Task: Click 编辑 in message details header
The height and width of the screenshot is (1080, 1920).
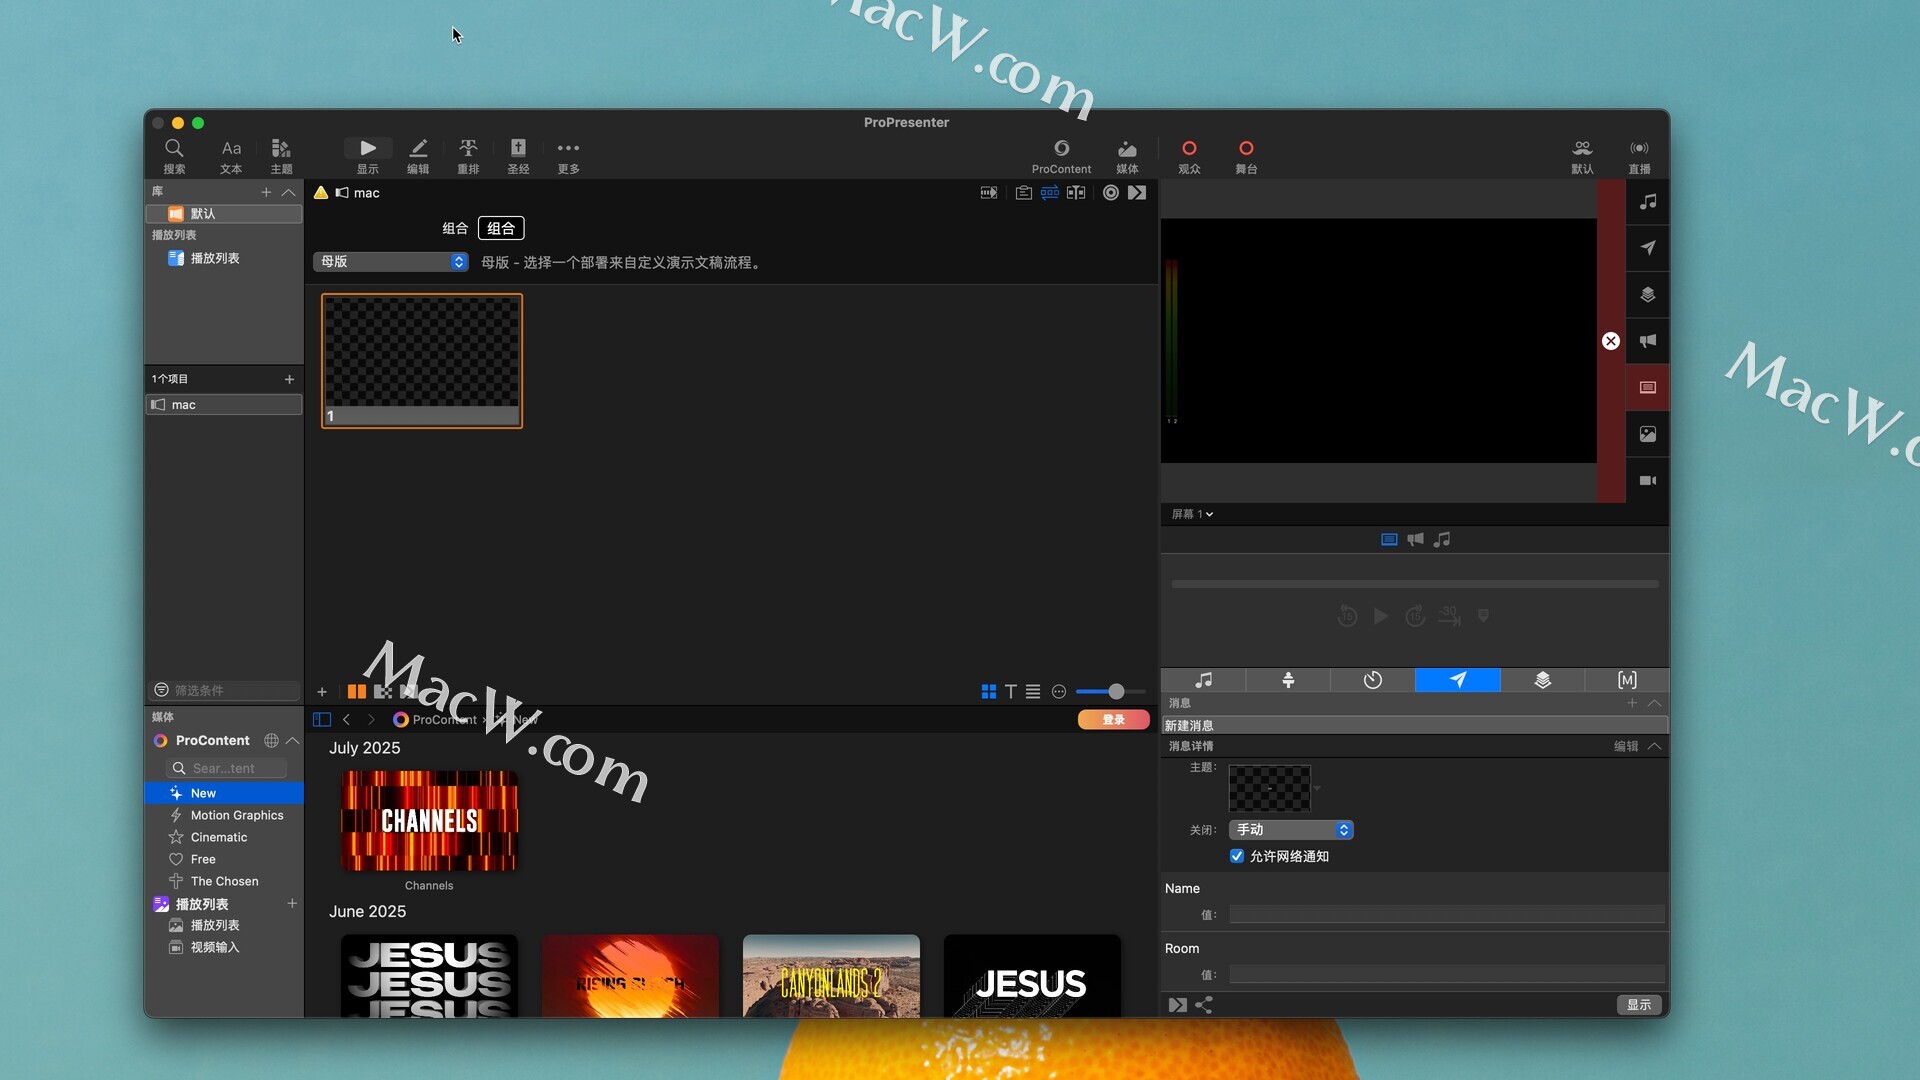Action: point(1626,746)
